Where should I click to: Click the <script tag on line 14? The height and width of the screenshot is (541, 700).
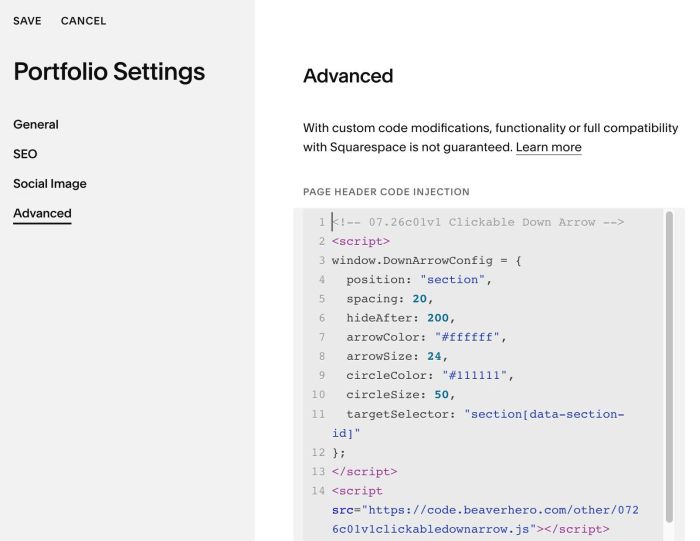point(357,491)
